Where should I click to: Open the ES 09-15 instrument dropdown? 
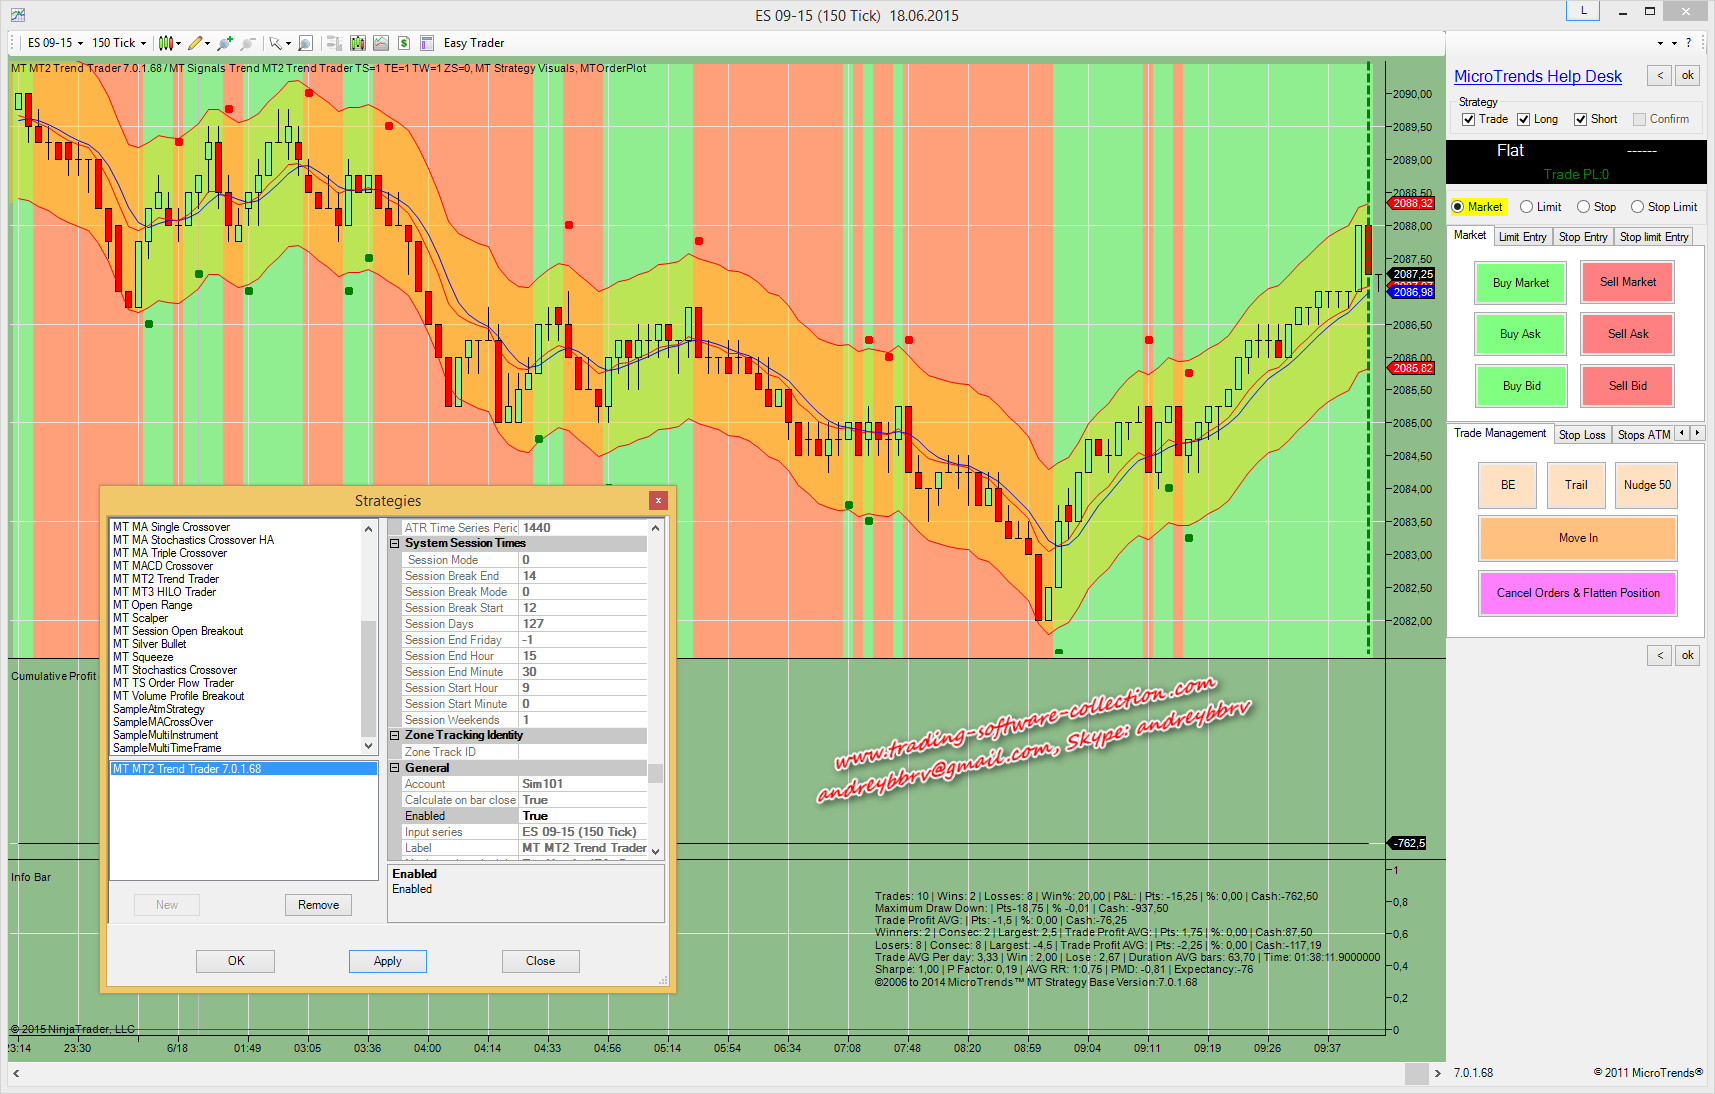click(x=55, y=43)
